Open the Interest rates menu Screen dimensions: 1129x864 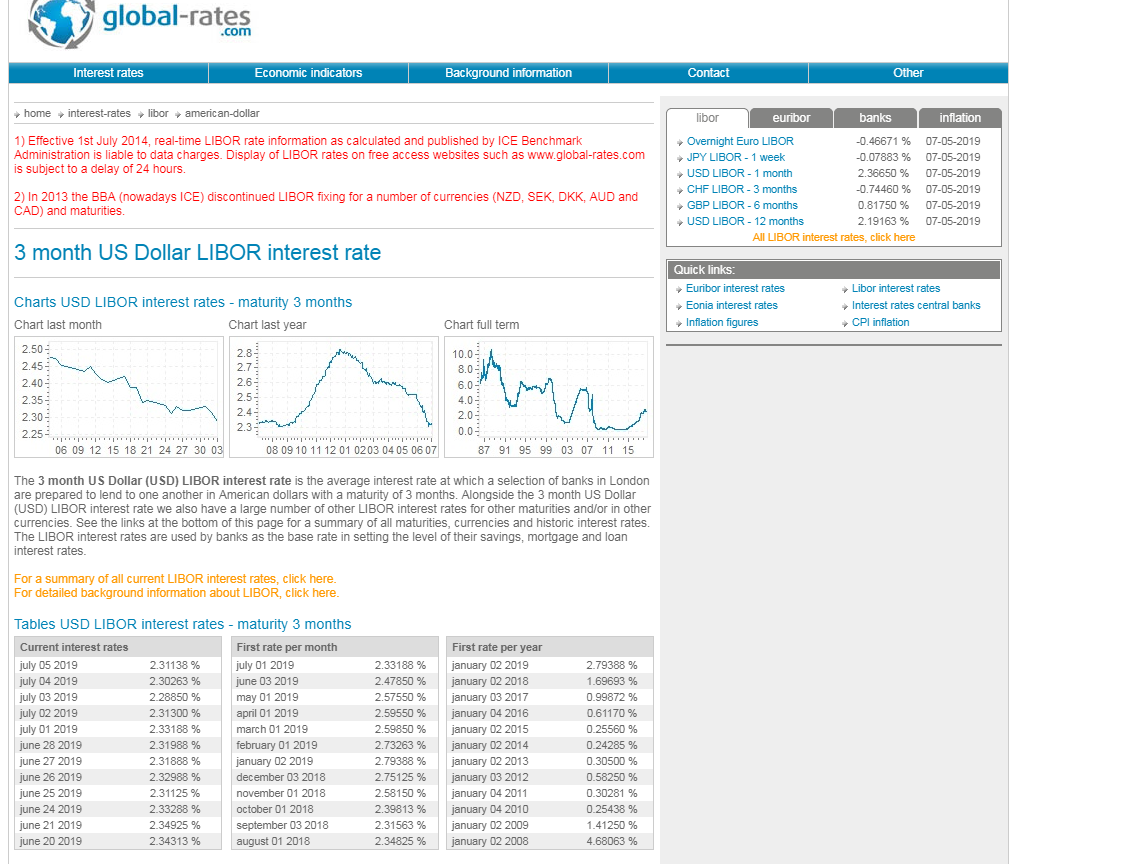pyautogui.click(x=108, y=73)
